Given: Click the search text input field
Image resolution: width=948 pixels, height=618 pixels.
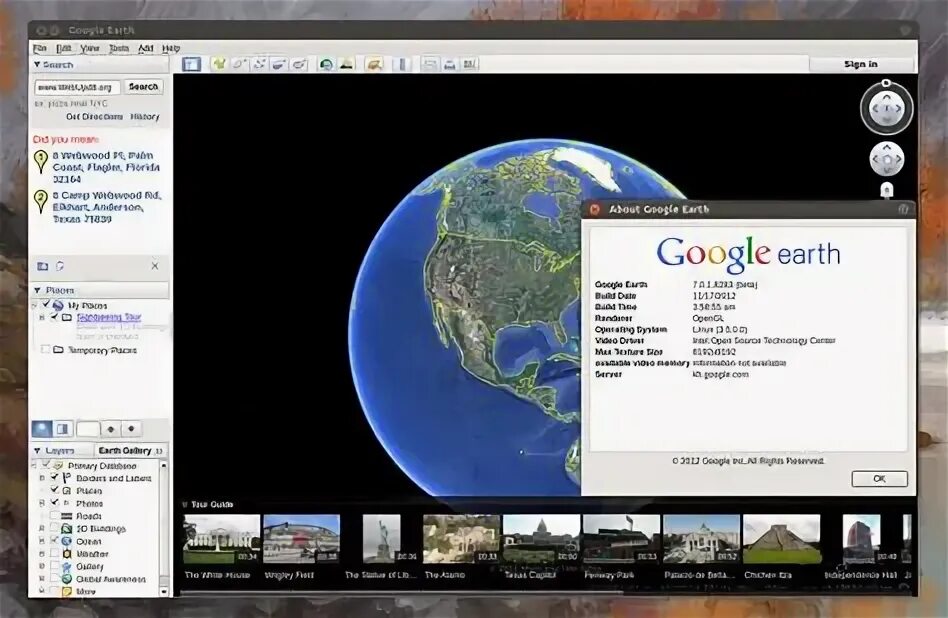Looking at the screenshot, I should click(77, 87).
